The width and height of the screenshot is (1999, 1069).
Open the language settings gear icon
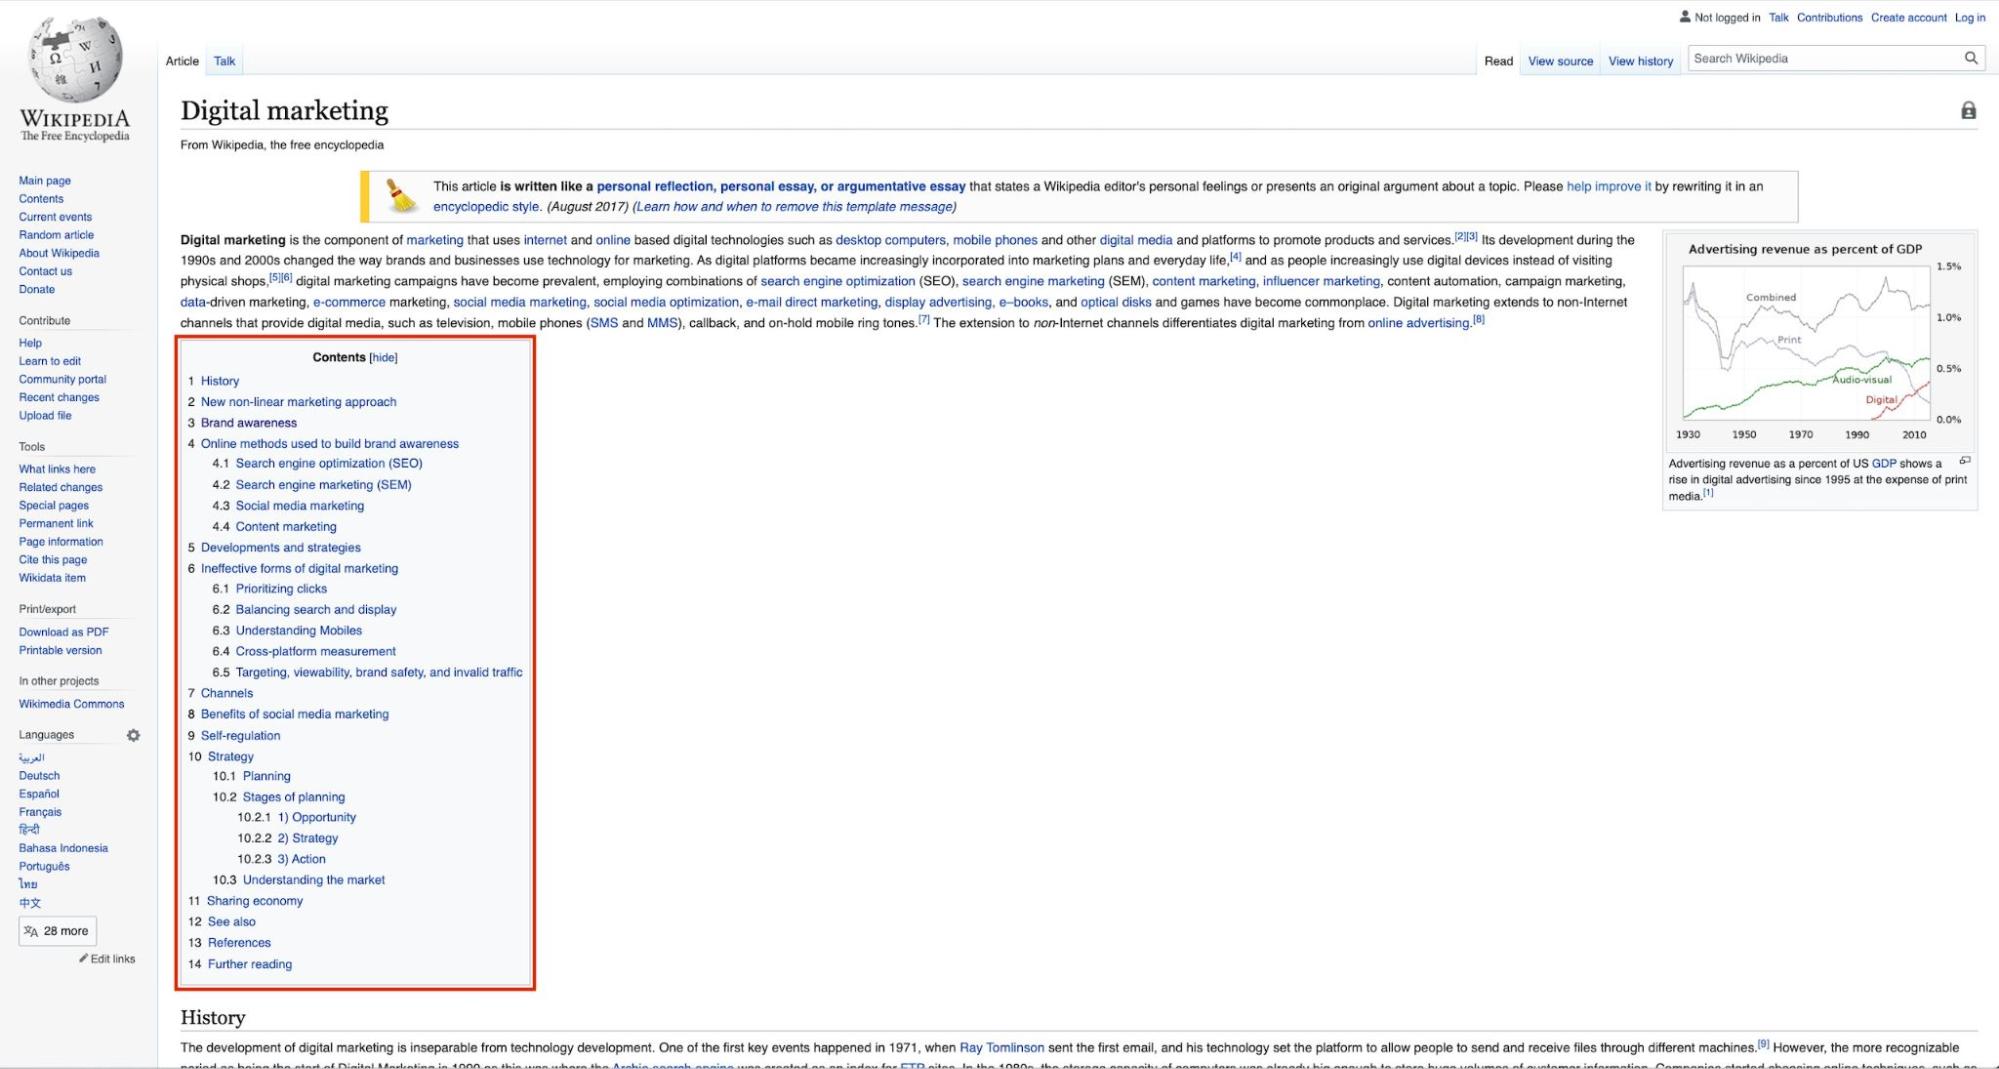point(133,735)
